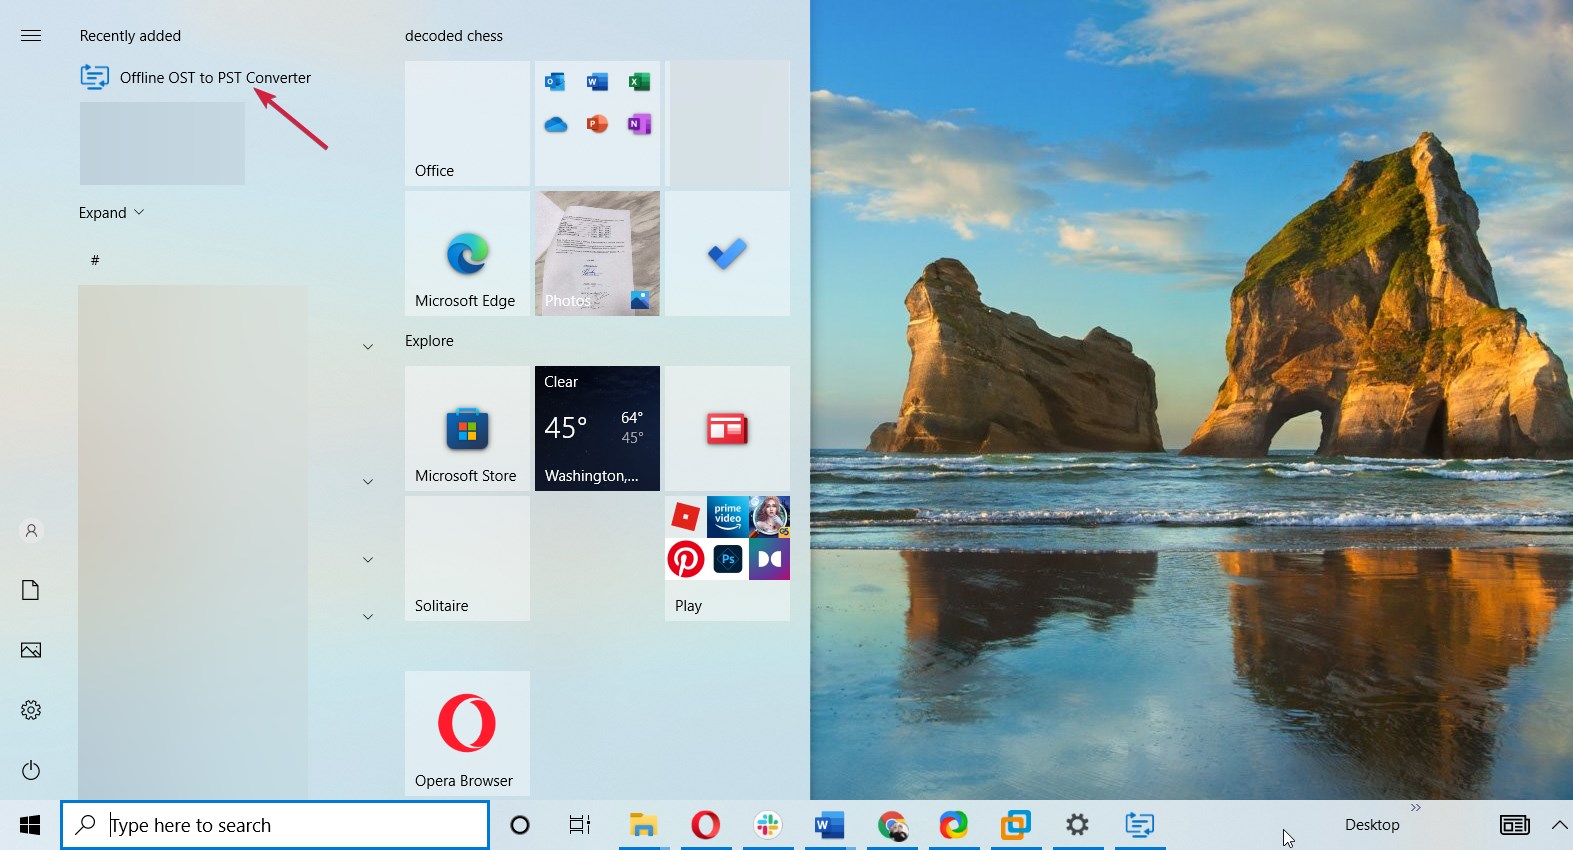Click the Windows Start button
Screen dimensions: 1573x850
[30, 825]
